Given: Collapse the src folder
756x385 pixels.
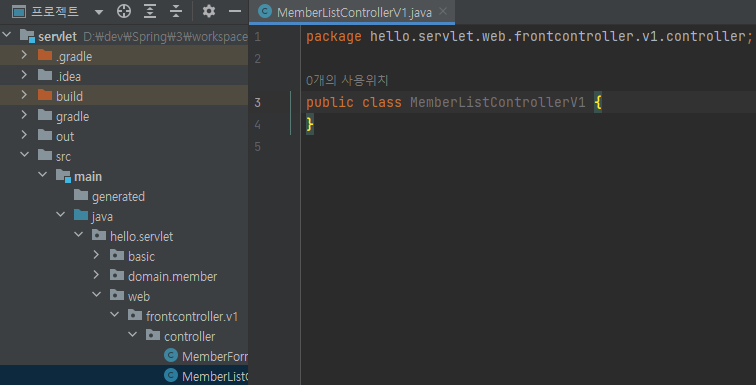Looking at the screenshot, I should [24, 155].
